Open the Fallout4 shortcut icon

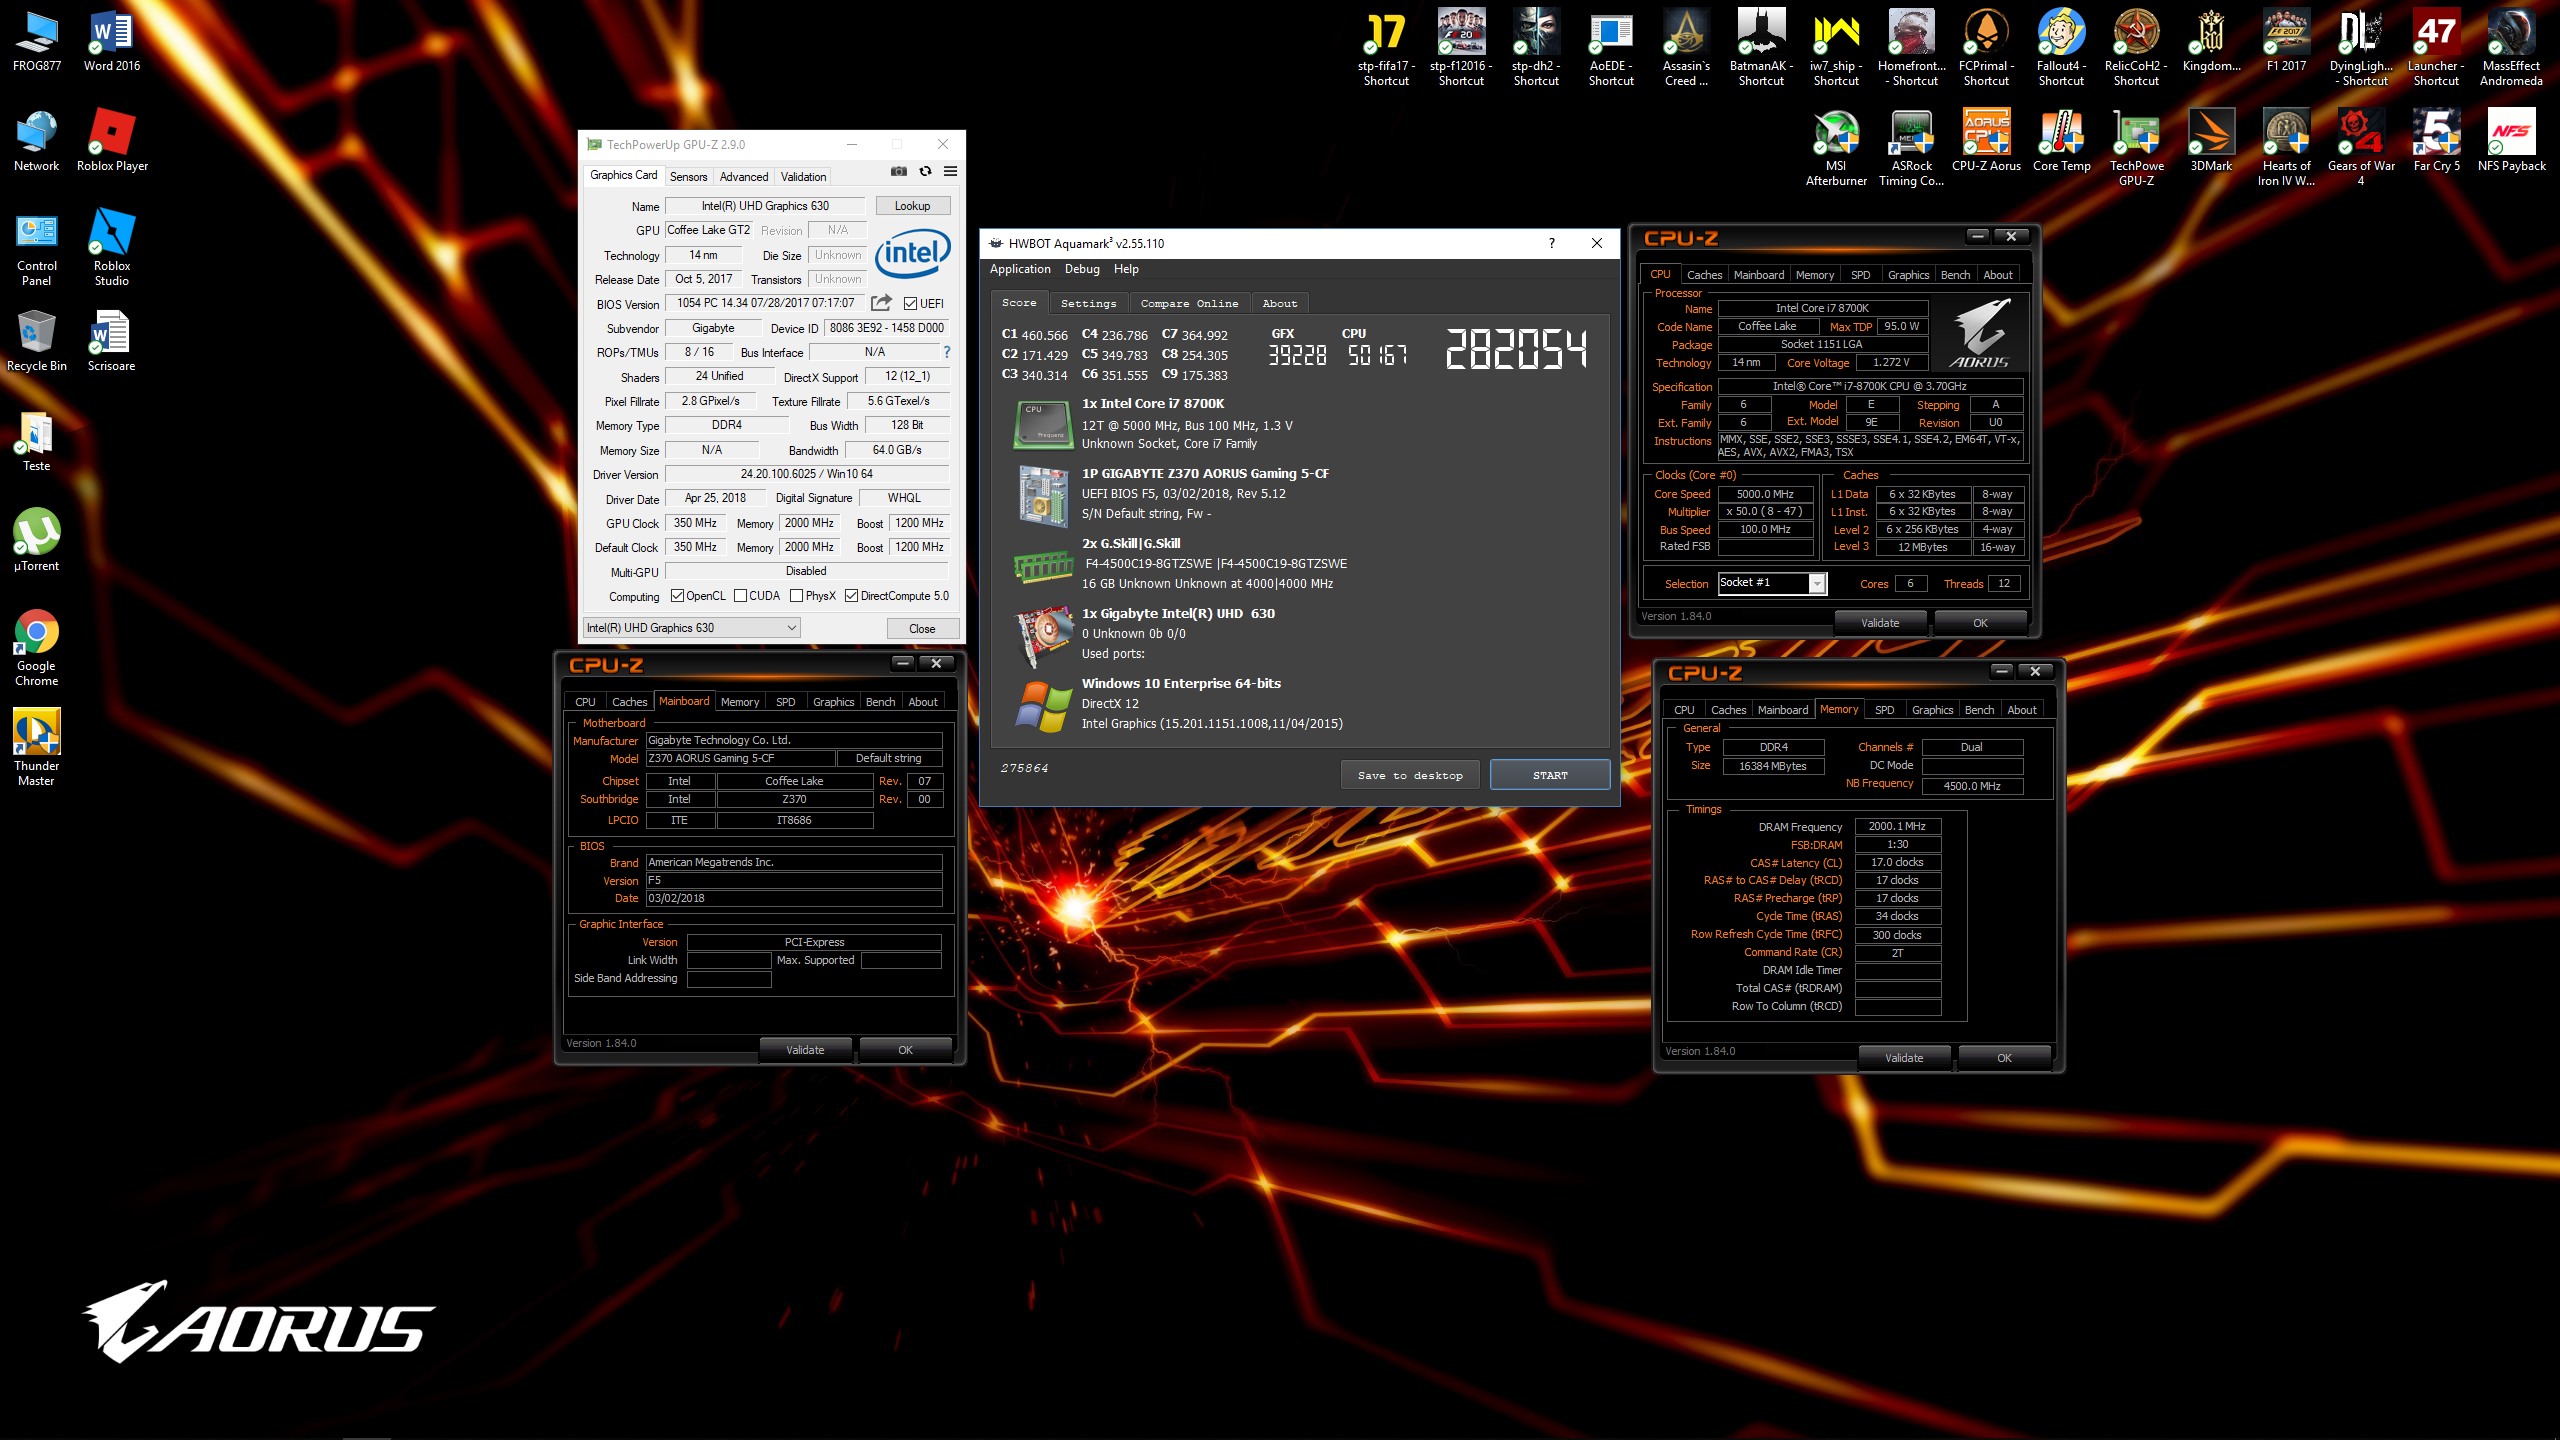pos(2061,48)
